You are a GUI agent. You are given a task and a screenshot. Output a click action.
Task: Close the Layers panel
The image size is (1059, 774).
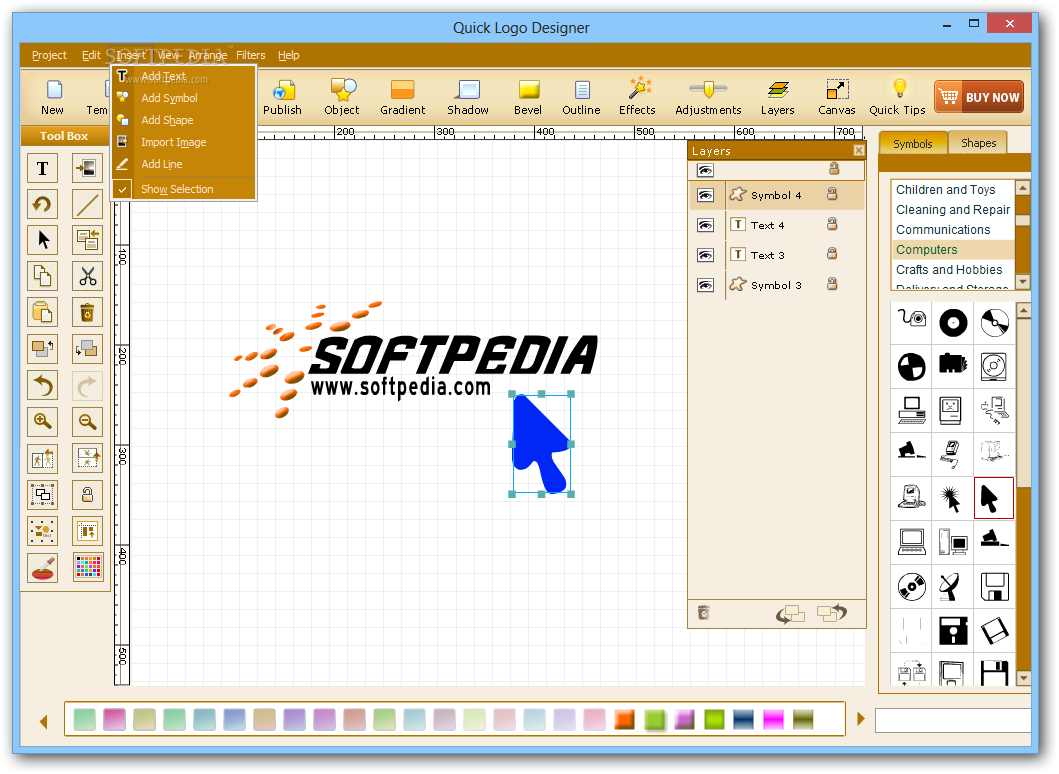pyautogui.click(x=858, y=151)
